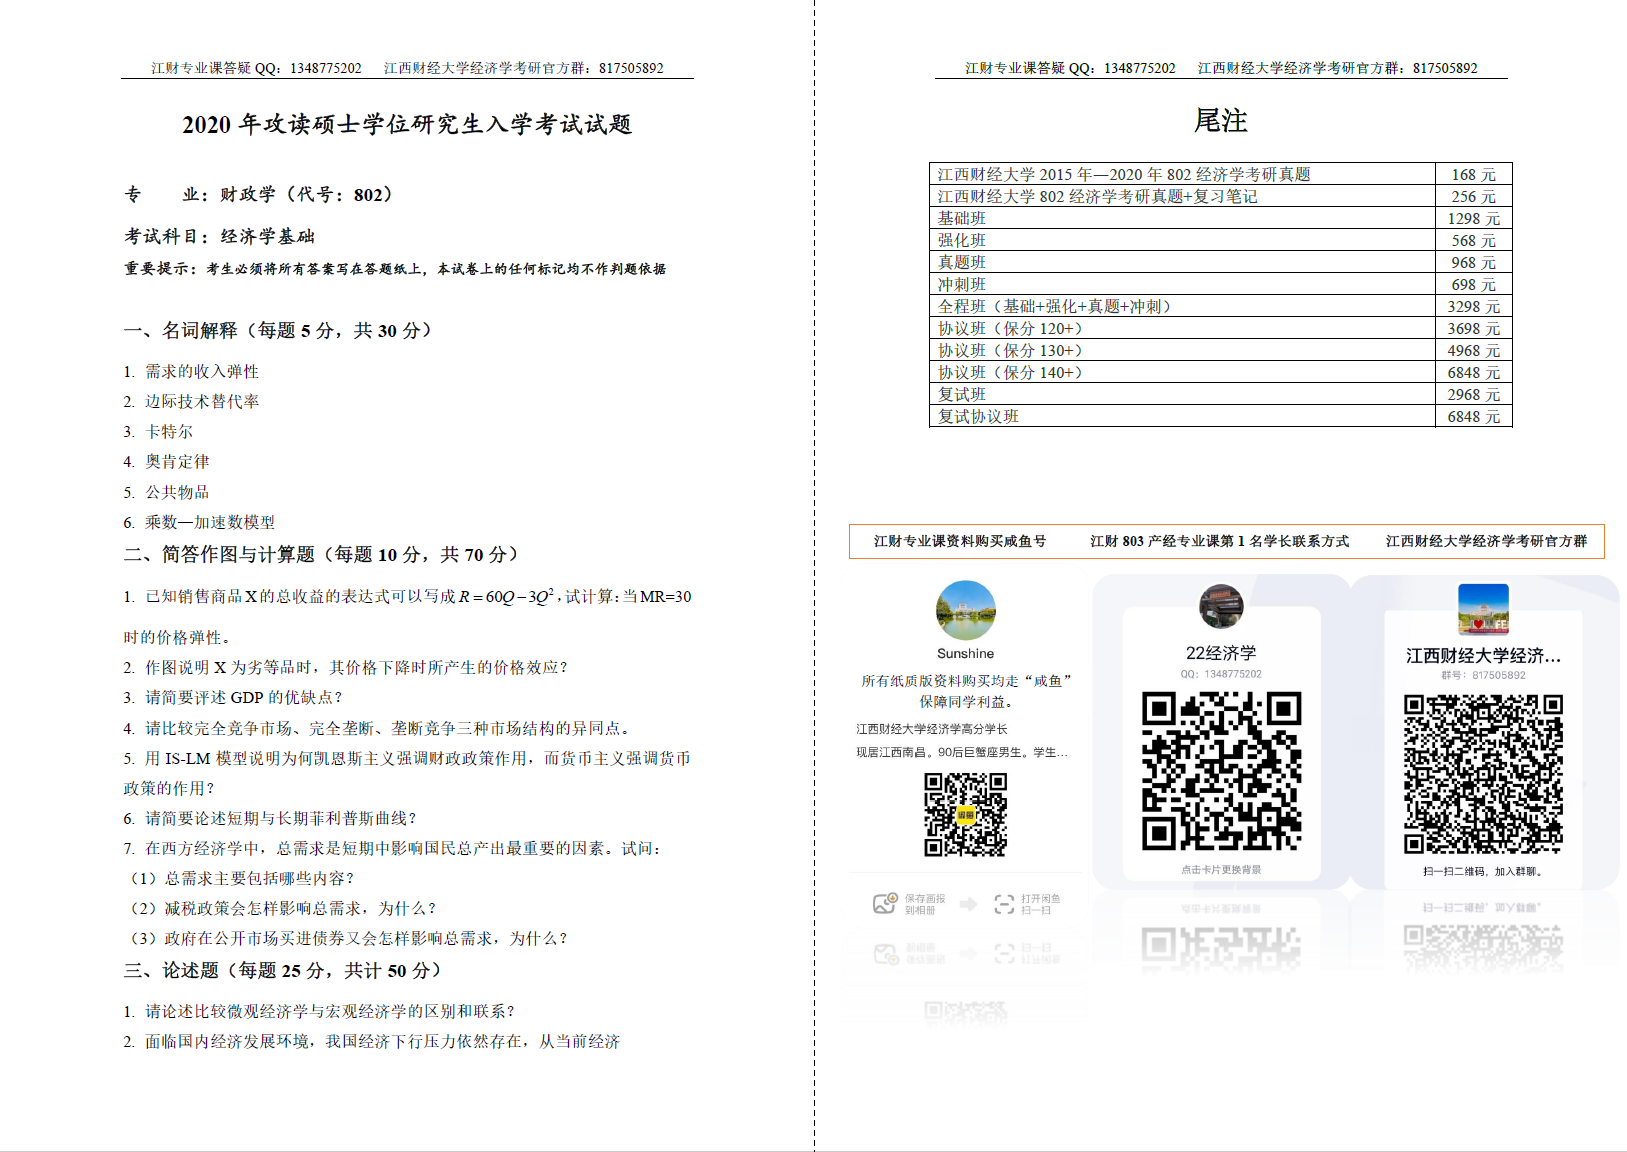1627x1152 pixels.
Task: Click the '168 元' price cell
Action: [1474, 174]
